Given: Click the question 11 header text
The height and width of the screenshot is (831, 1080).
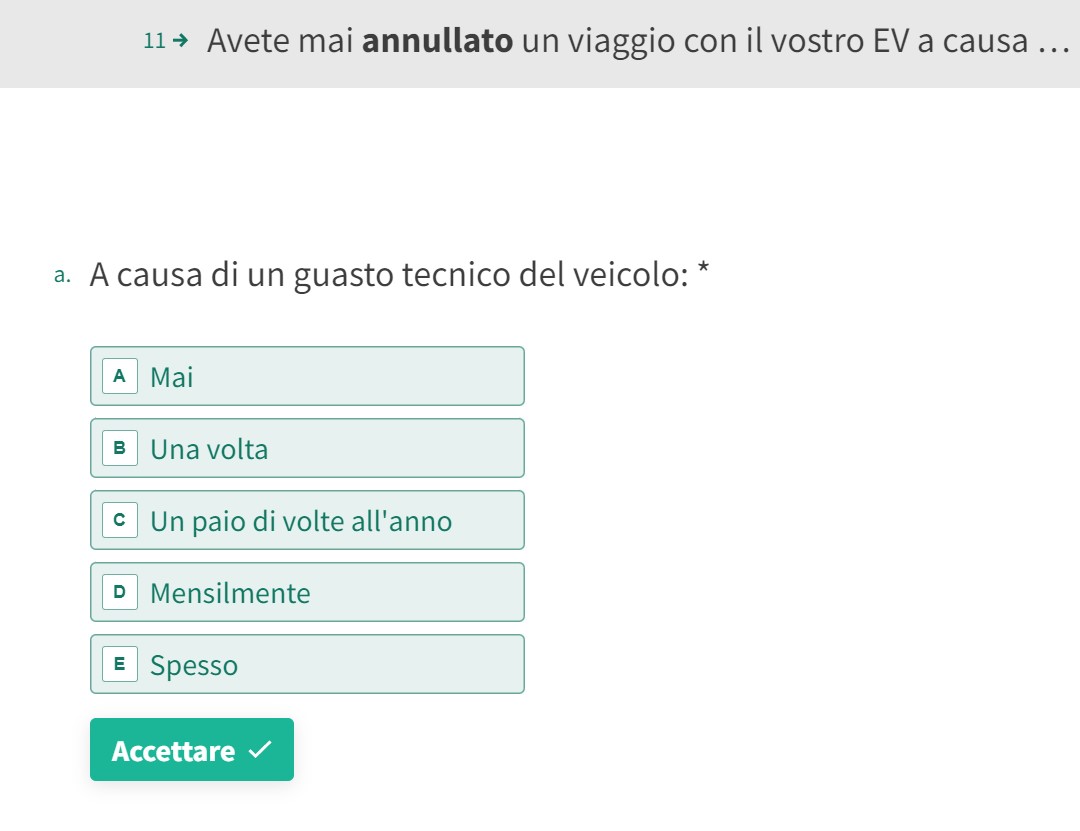Looking at the screenshot, I should (630, 41).
